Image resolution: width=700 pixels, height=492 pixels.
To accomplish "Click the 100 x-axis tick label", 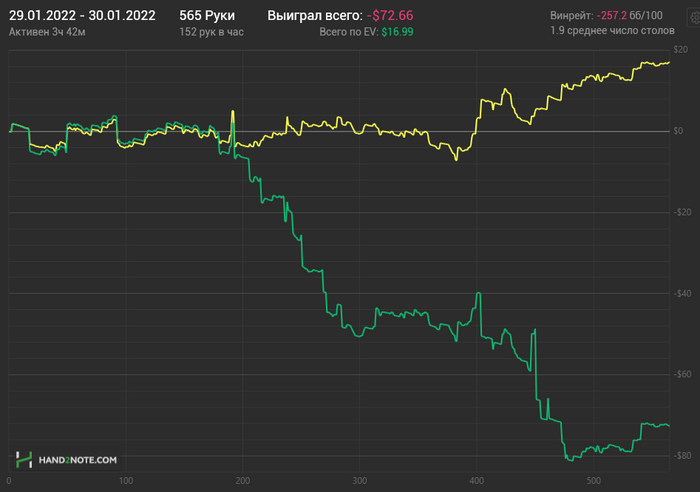I will click(126, 481).
